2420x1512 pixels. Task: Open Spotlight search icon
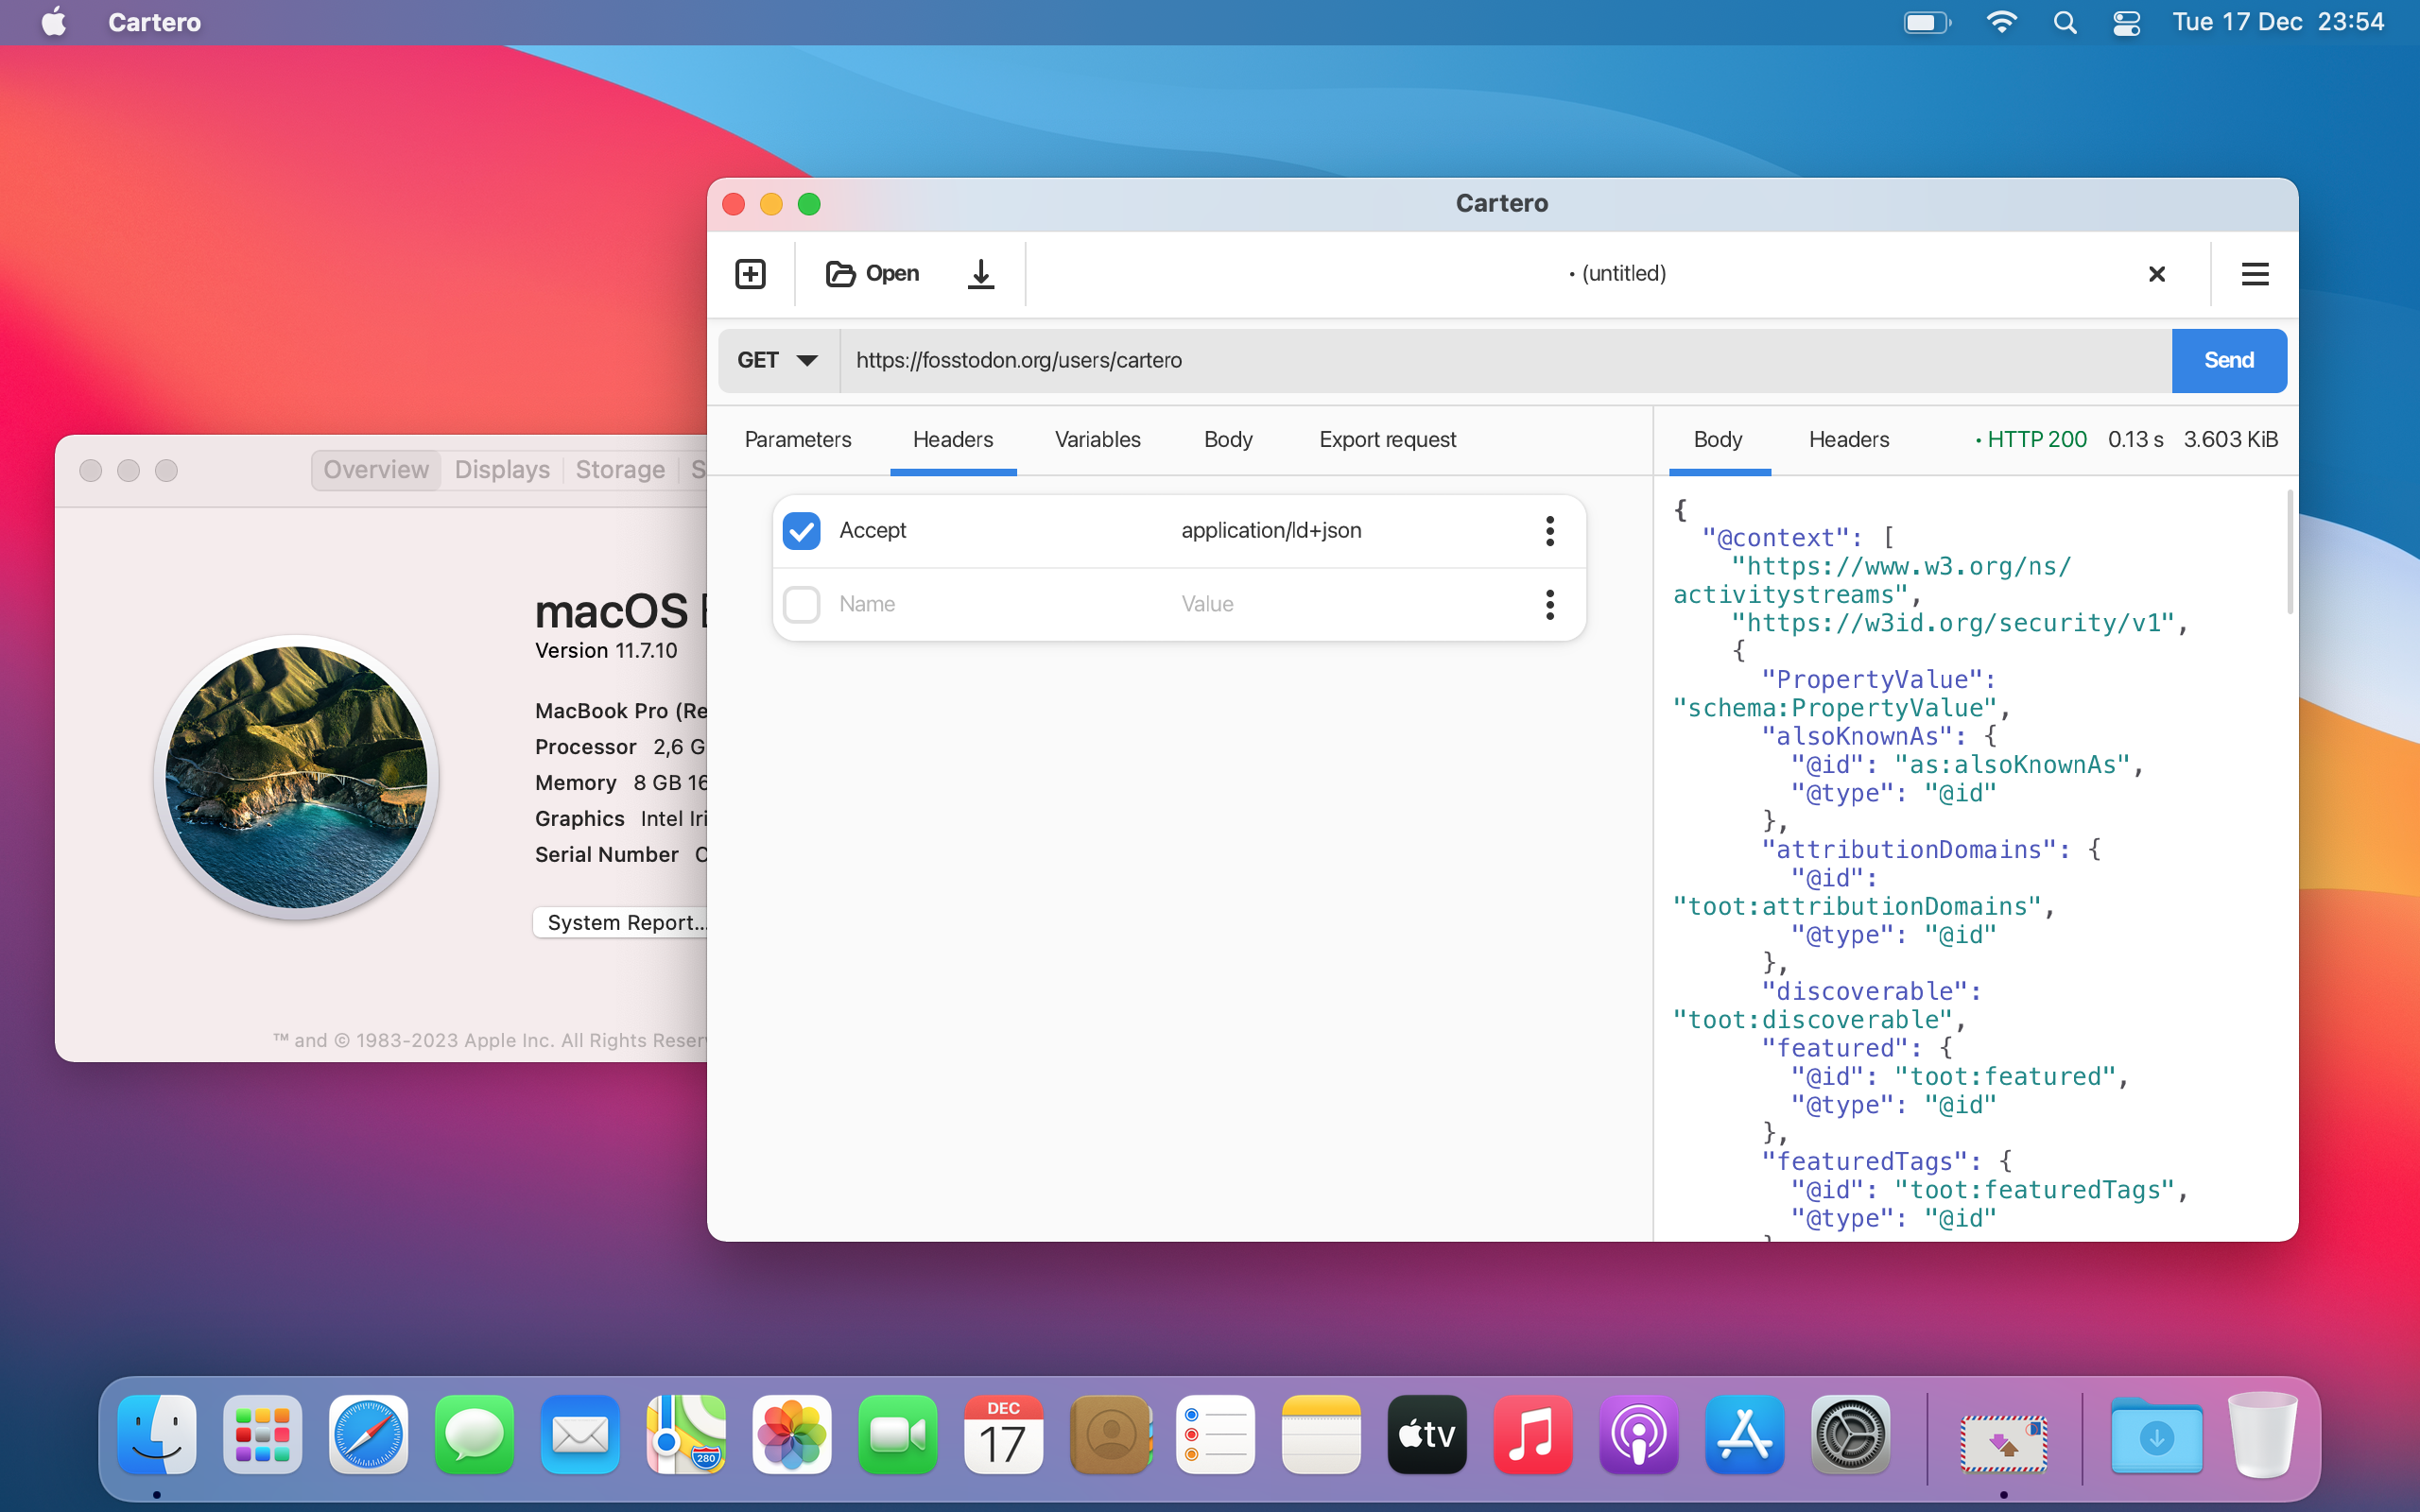(2065, 22)
